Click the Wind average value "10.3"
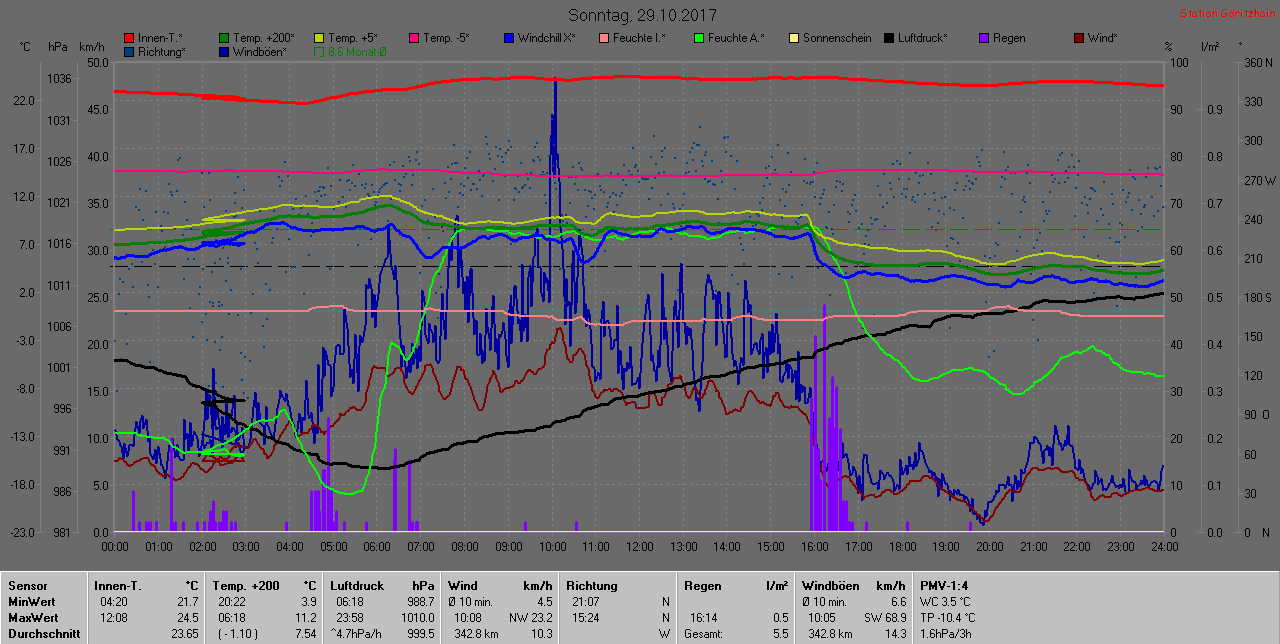 tap(541, 634)
